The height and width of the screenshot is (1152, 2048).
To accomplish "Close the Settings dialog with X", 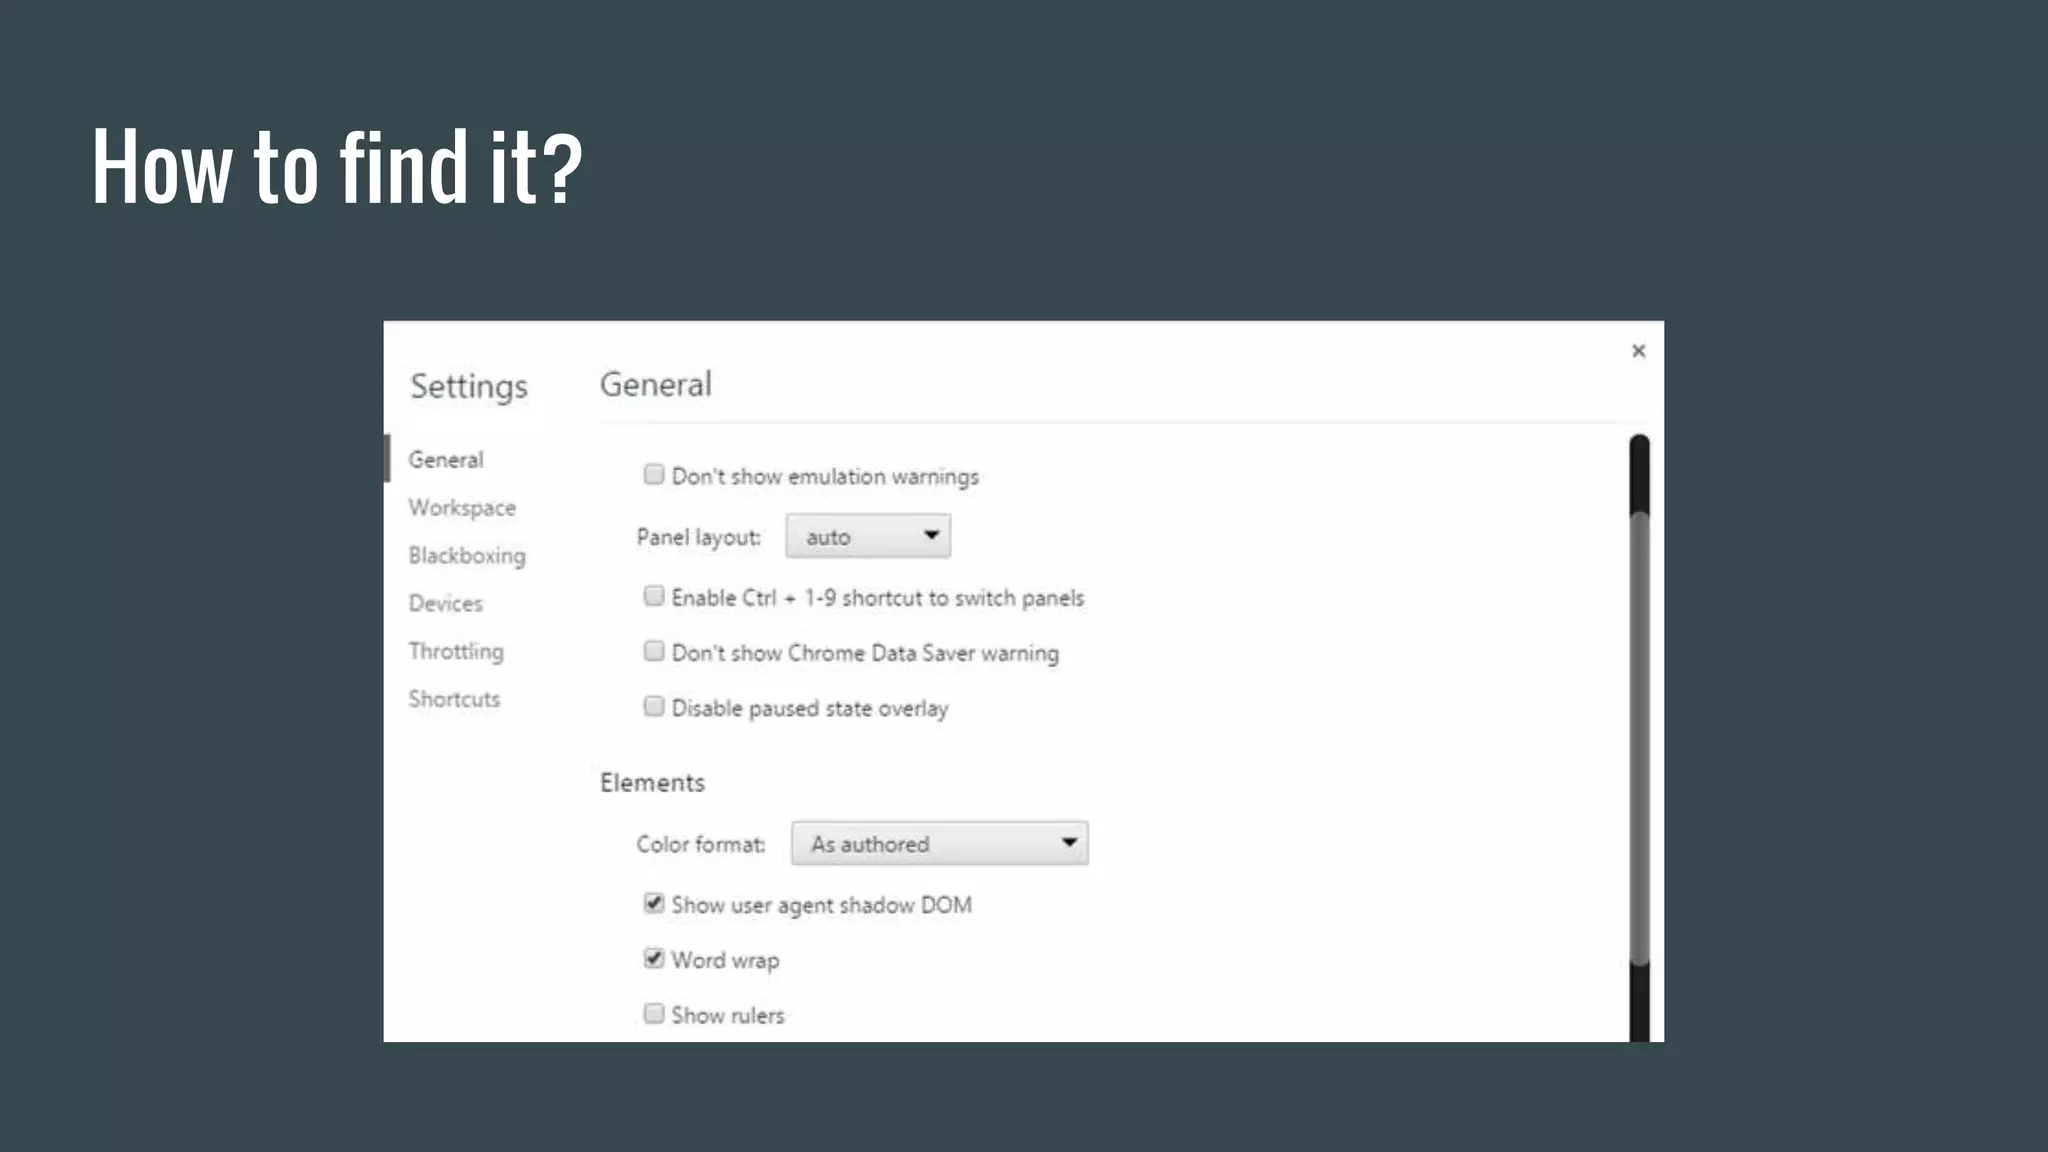I will 1638,351.
